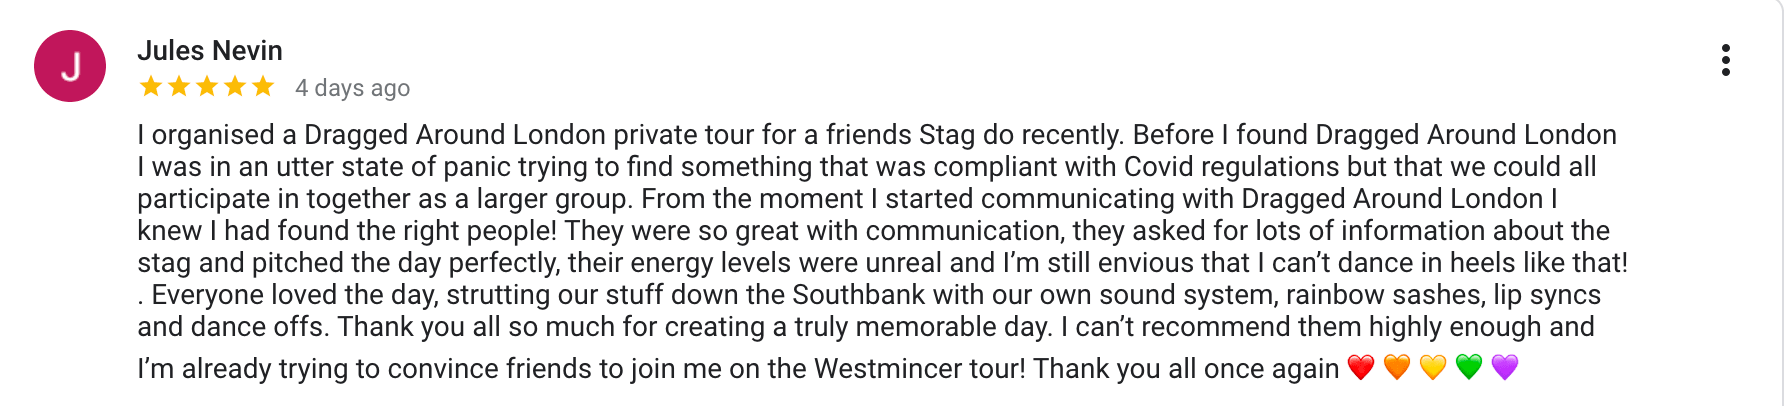
Task: Click the orange heart emoji
Action: pyautogui.click(x=1397, y=368)
